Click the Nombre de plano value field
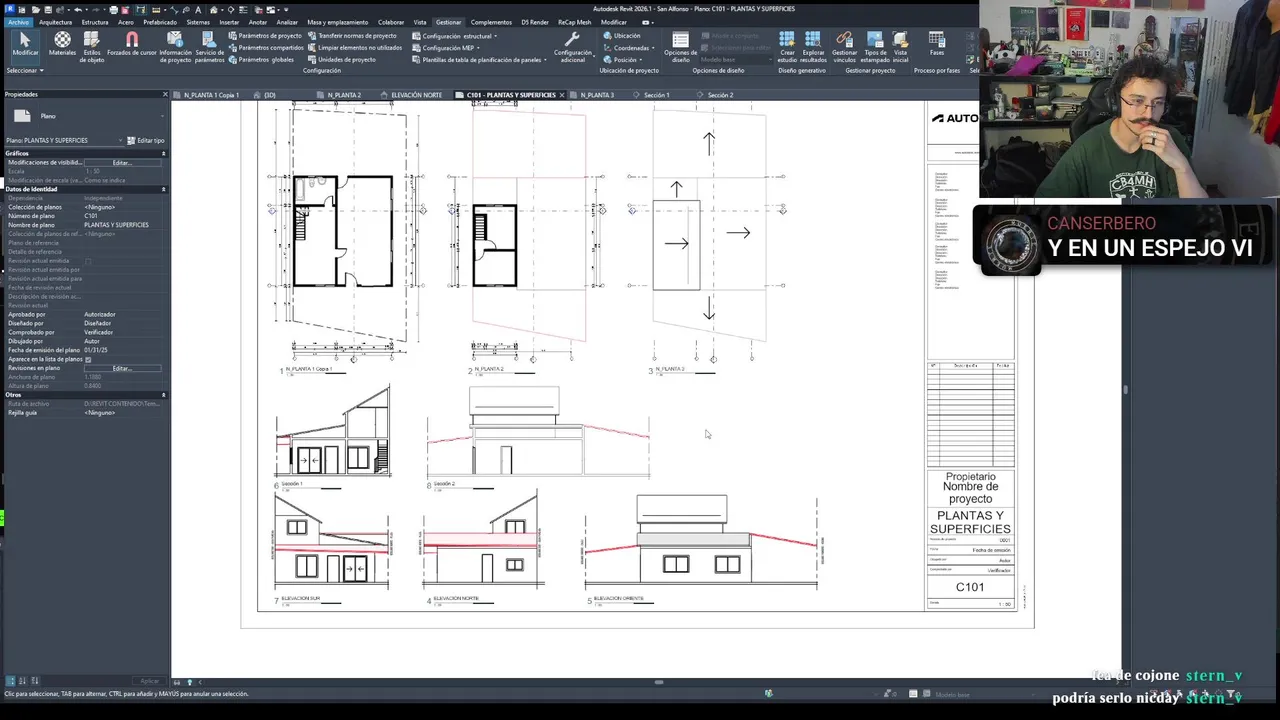1280x720 pixels. pyautogui.click(x=122, y=225)
